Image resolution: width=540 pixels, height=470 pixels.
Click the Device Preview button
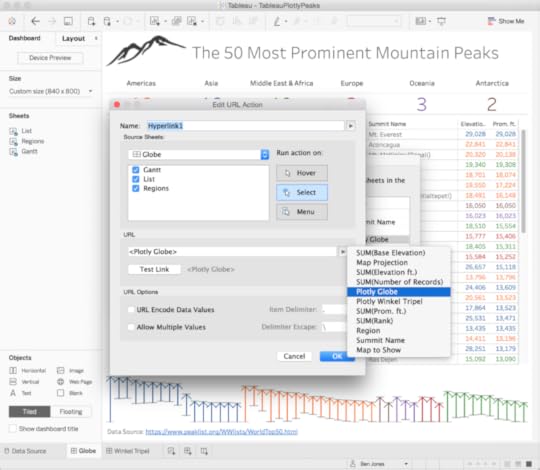pyautogui.click(x=50, y=58)
